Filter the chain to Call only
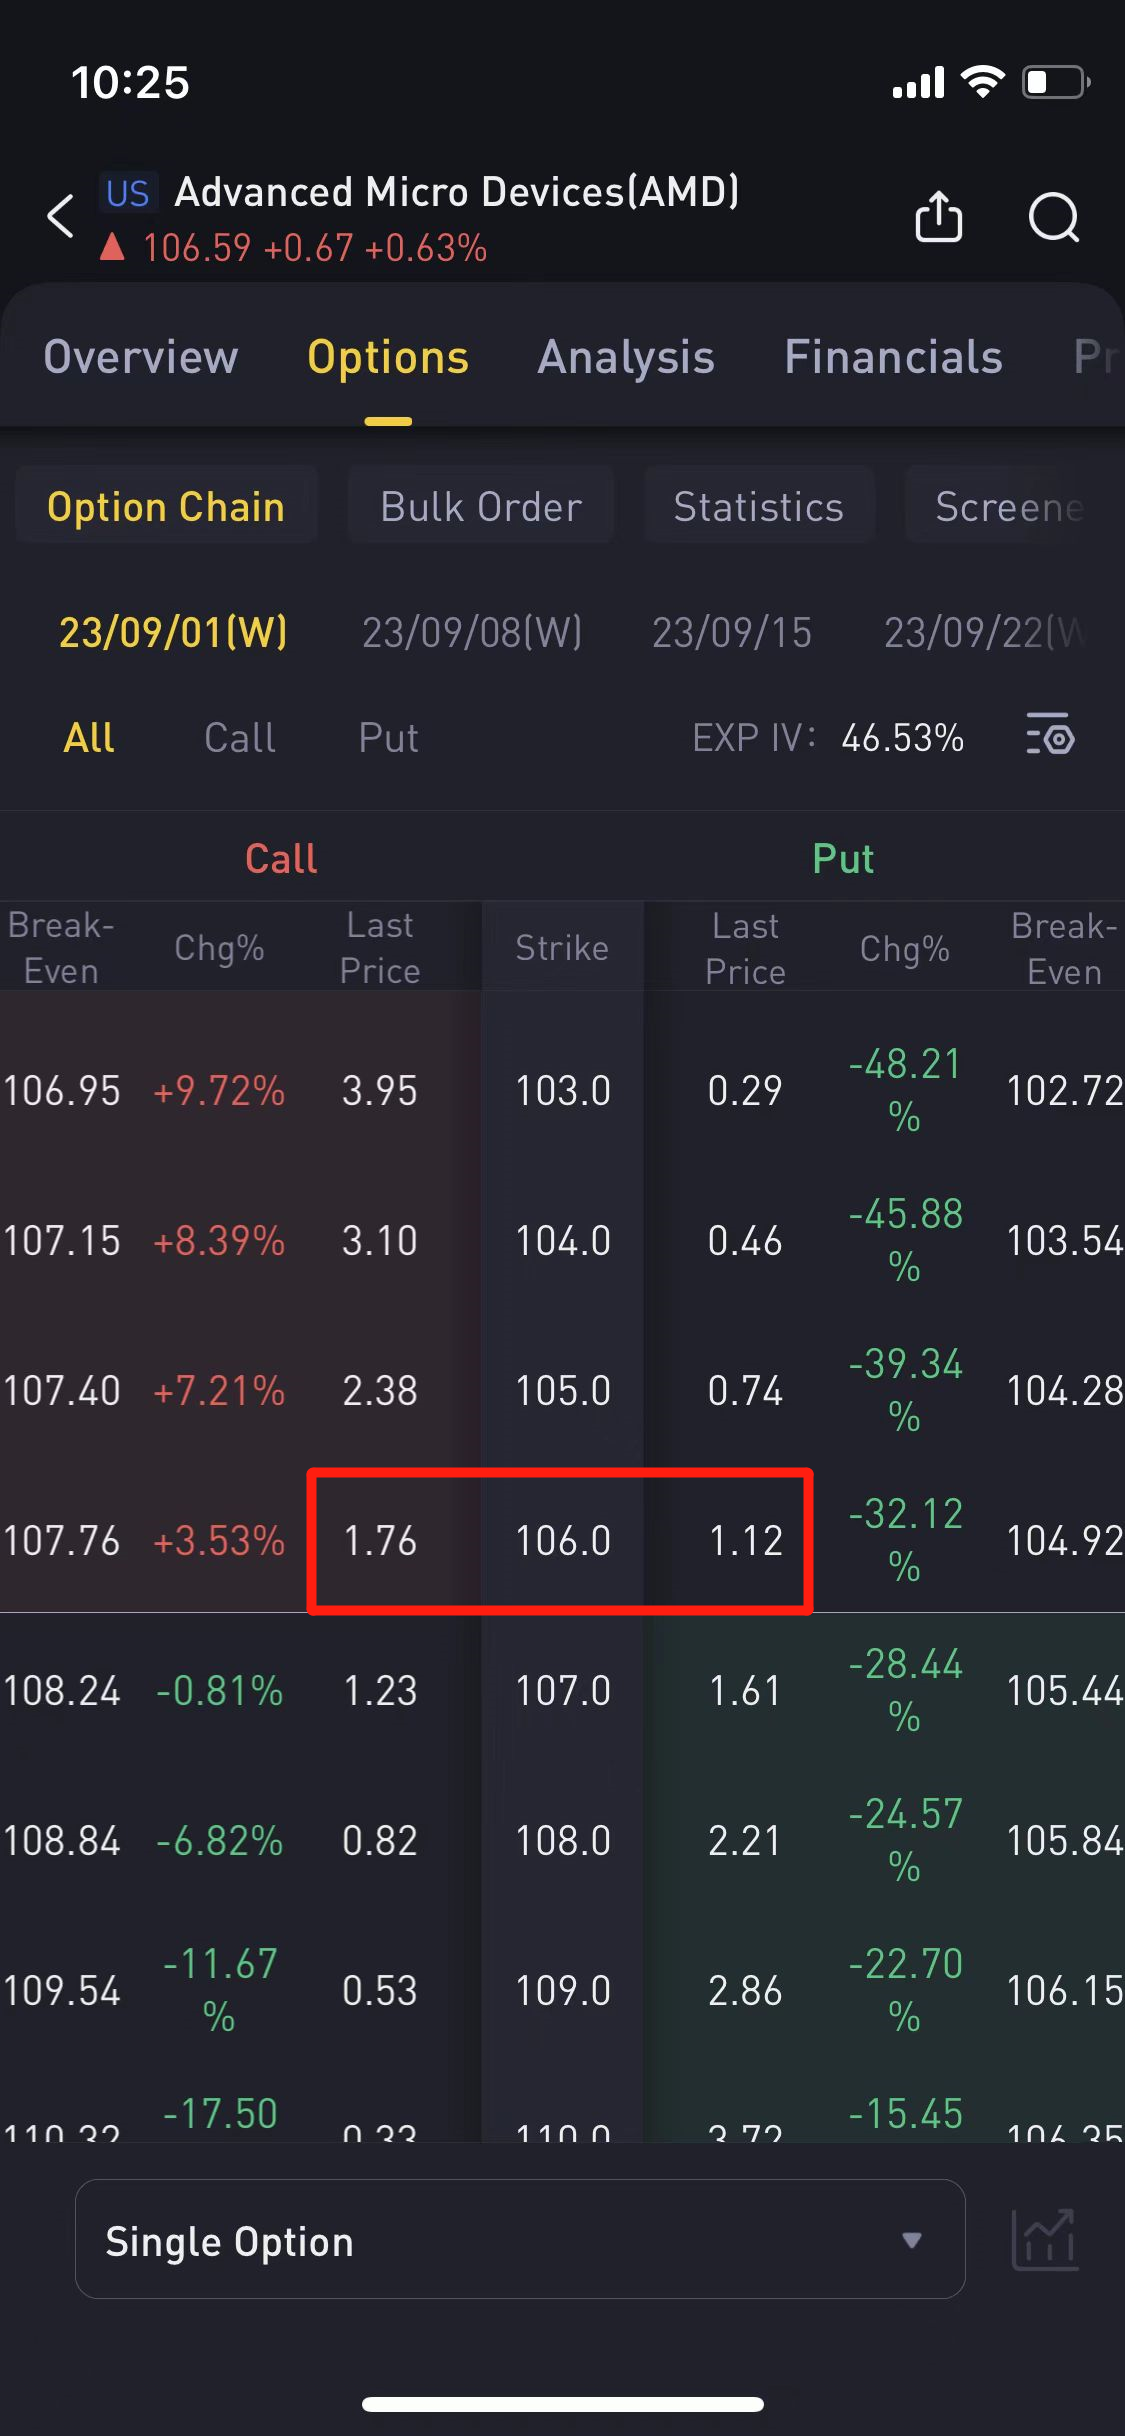 pyautogui.click(x=239, y=738)
